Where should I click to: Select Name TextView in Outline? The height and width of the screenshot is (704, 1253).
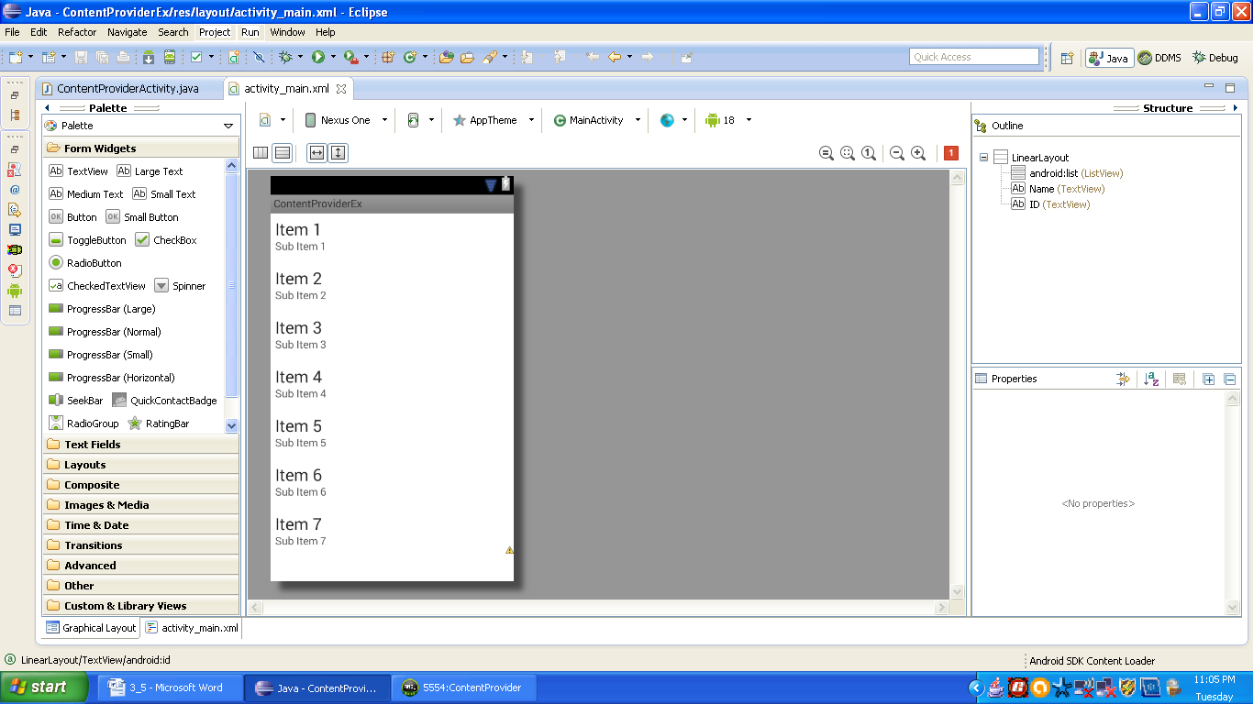[1057, 188]
